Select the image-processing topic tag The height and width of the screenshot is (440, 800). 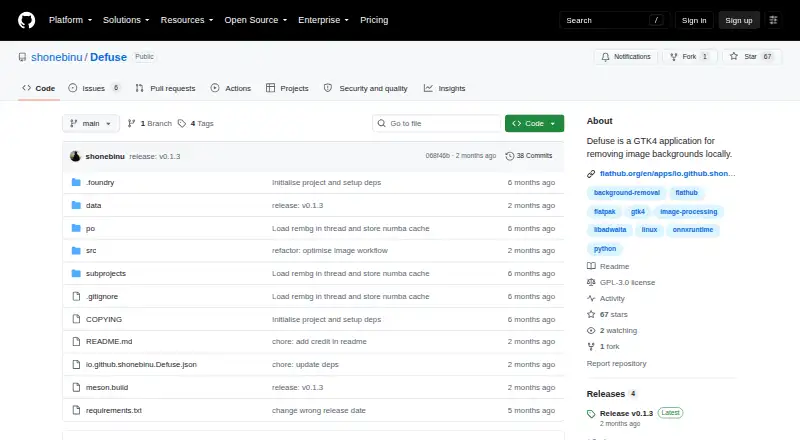pos(688,211)
